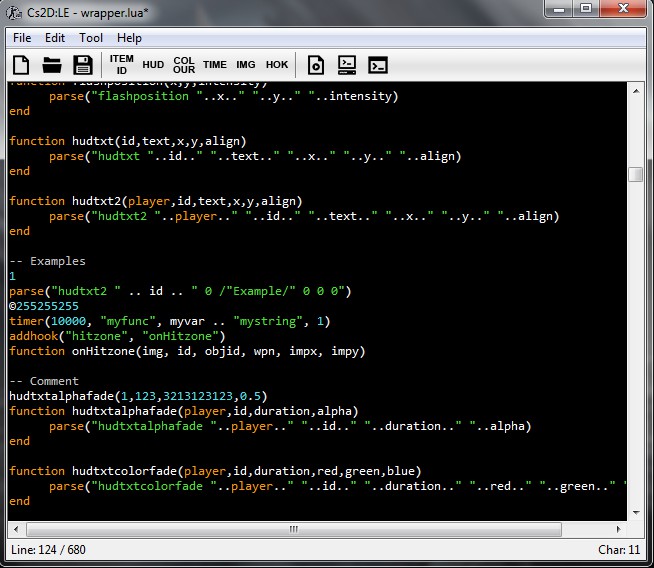Open the HOK hooks tool
Screen dimensions: 654x568
click(277, 65)
